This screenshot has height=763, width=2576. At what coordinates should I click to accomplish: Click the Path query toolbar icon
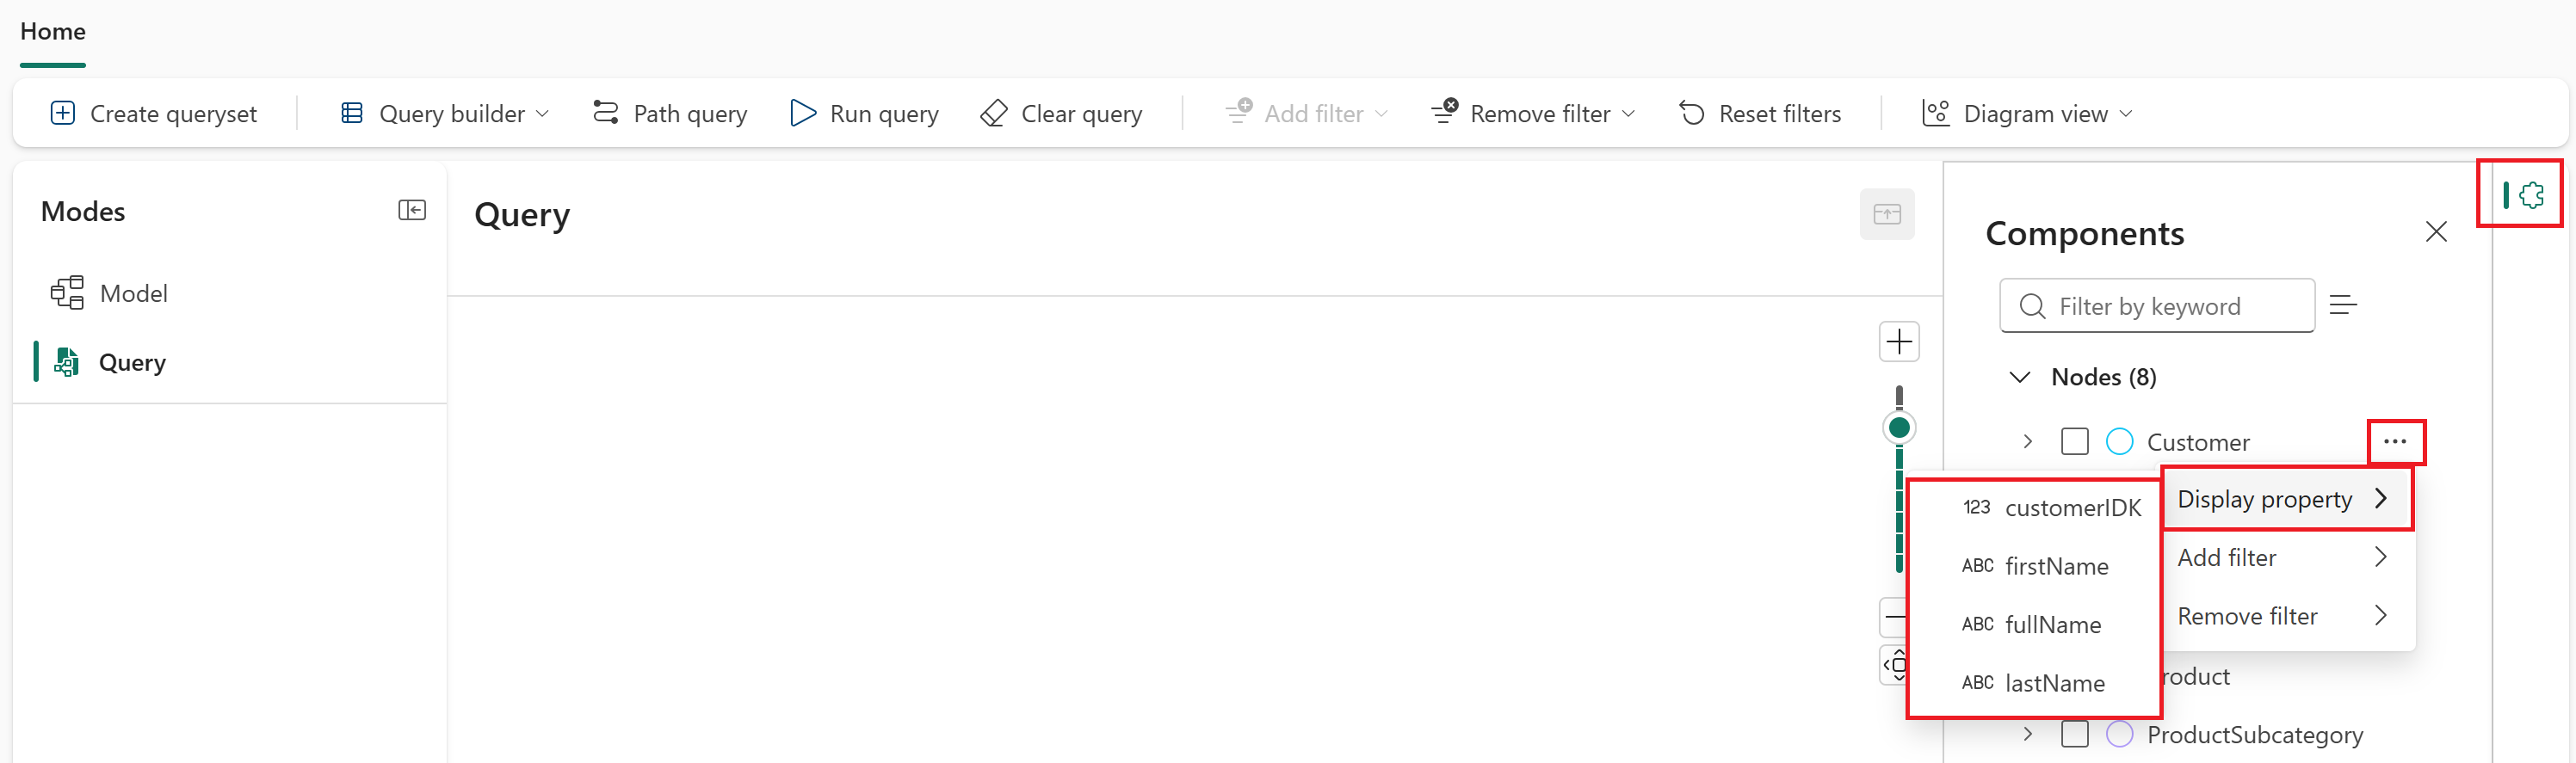point(606,113)
